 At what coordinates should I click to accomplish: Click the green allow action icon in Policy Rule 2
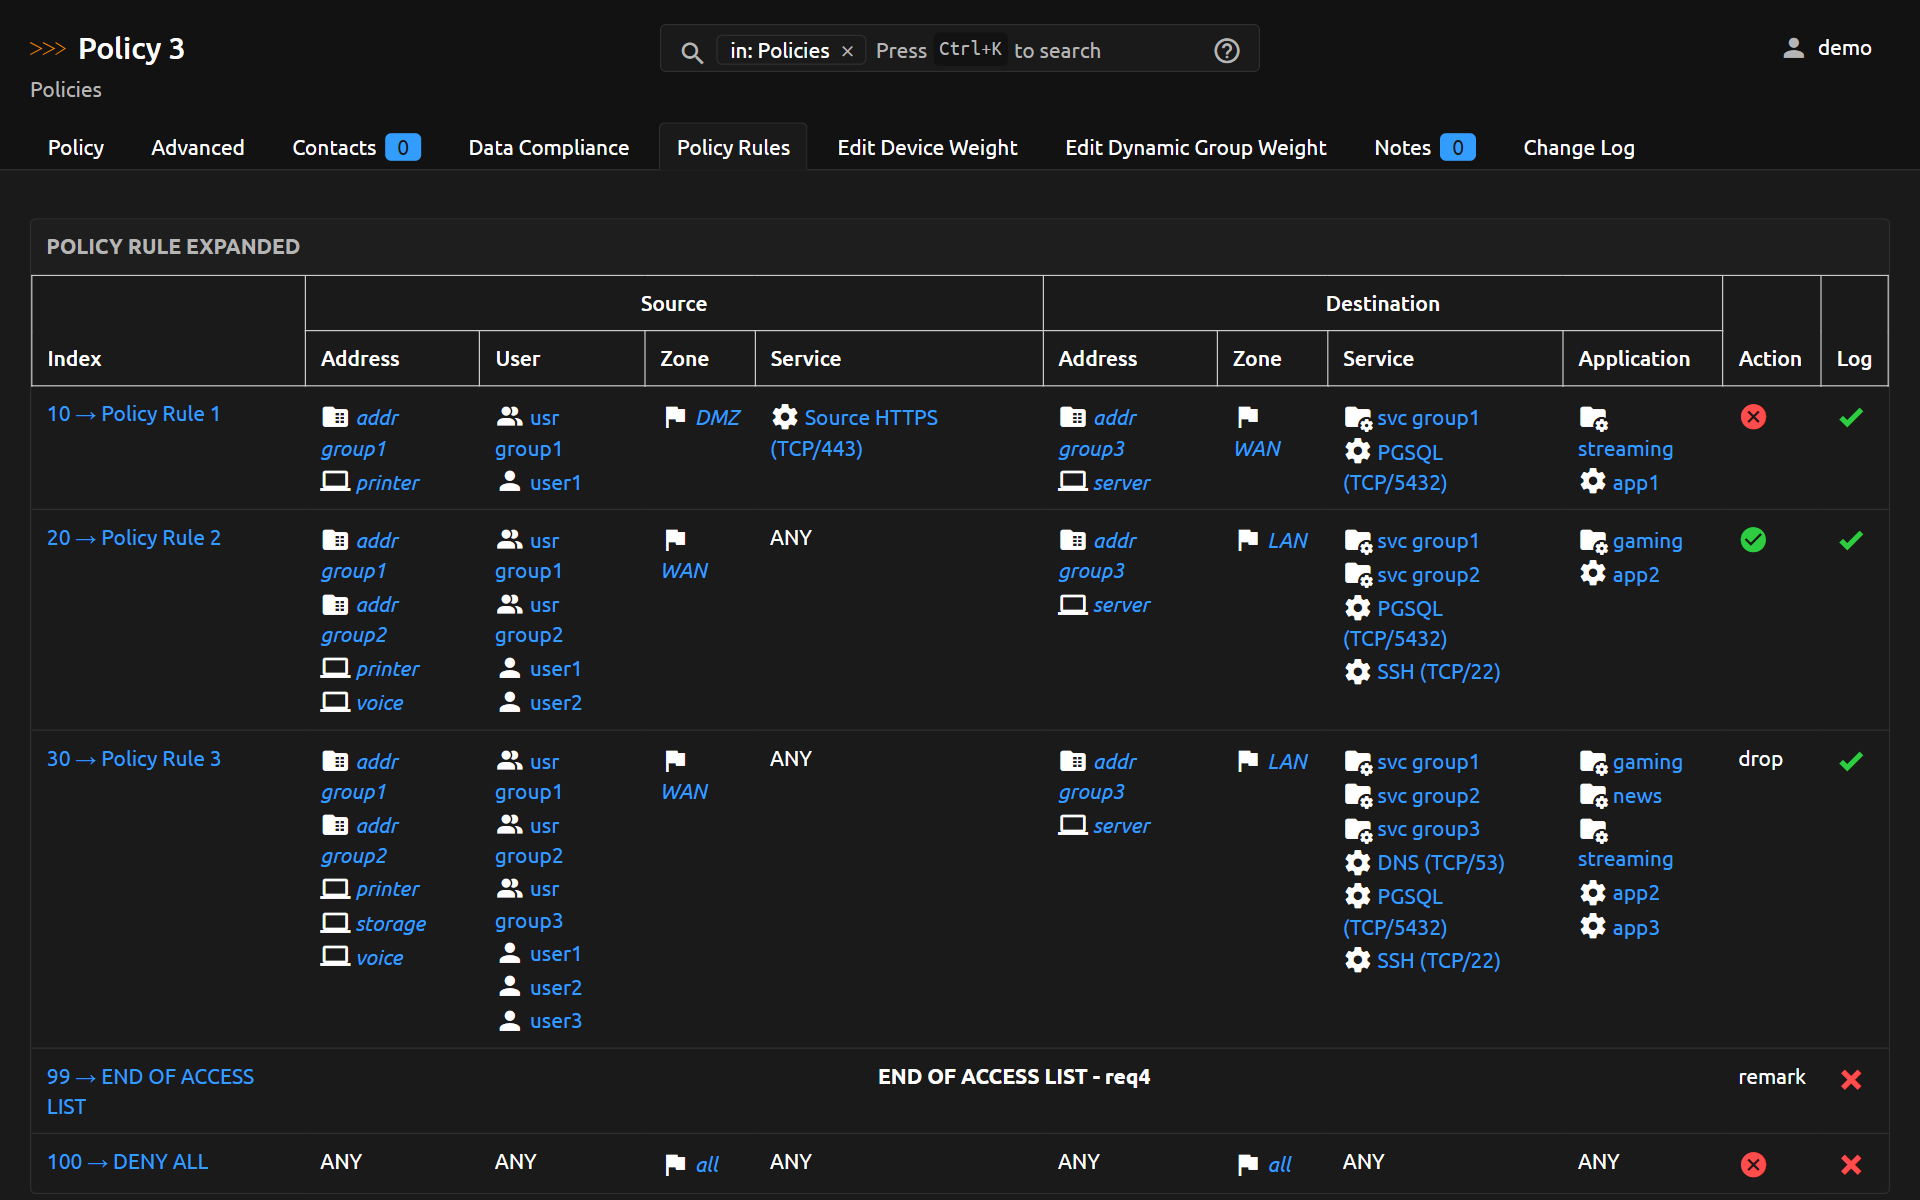(1752, 540)
